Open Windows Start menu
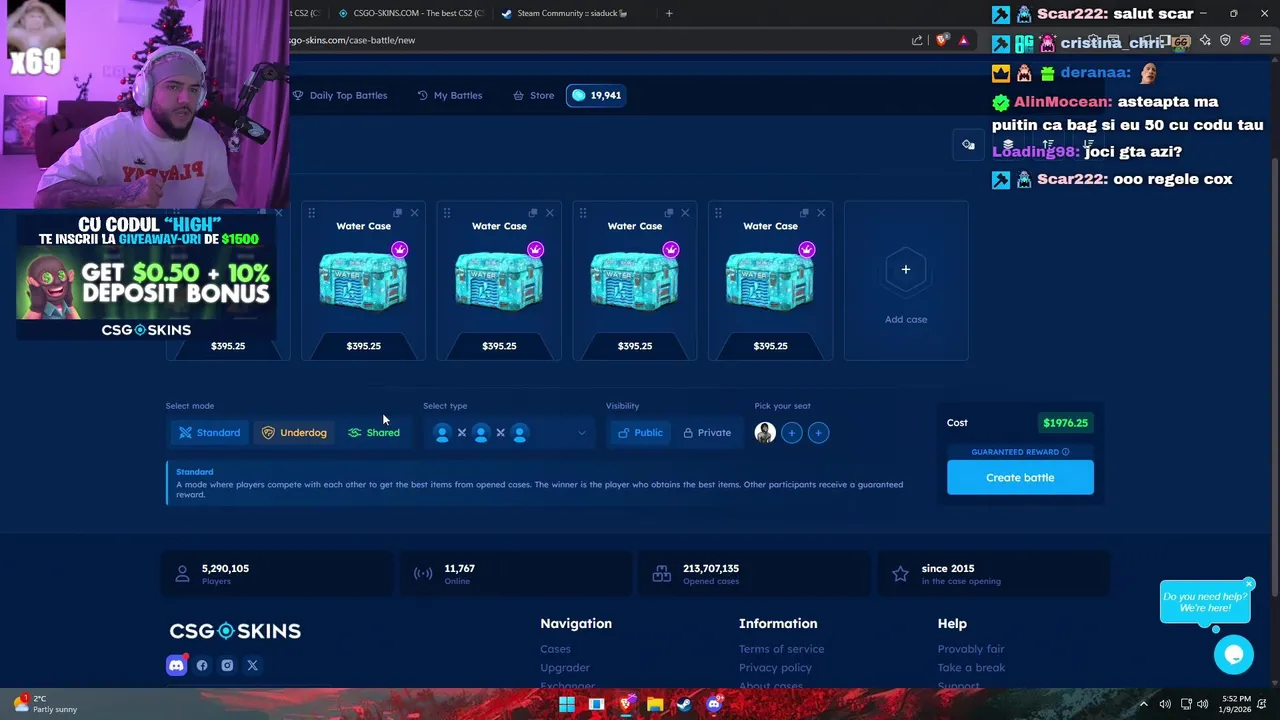1280x720 pixels. (567, 704)
